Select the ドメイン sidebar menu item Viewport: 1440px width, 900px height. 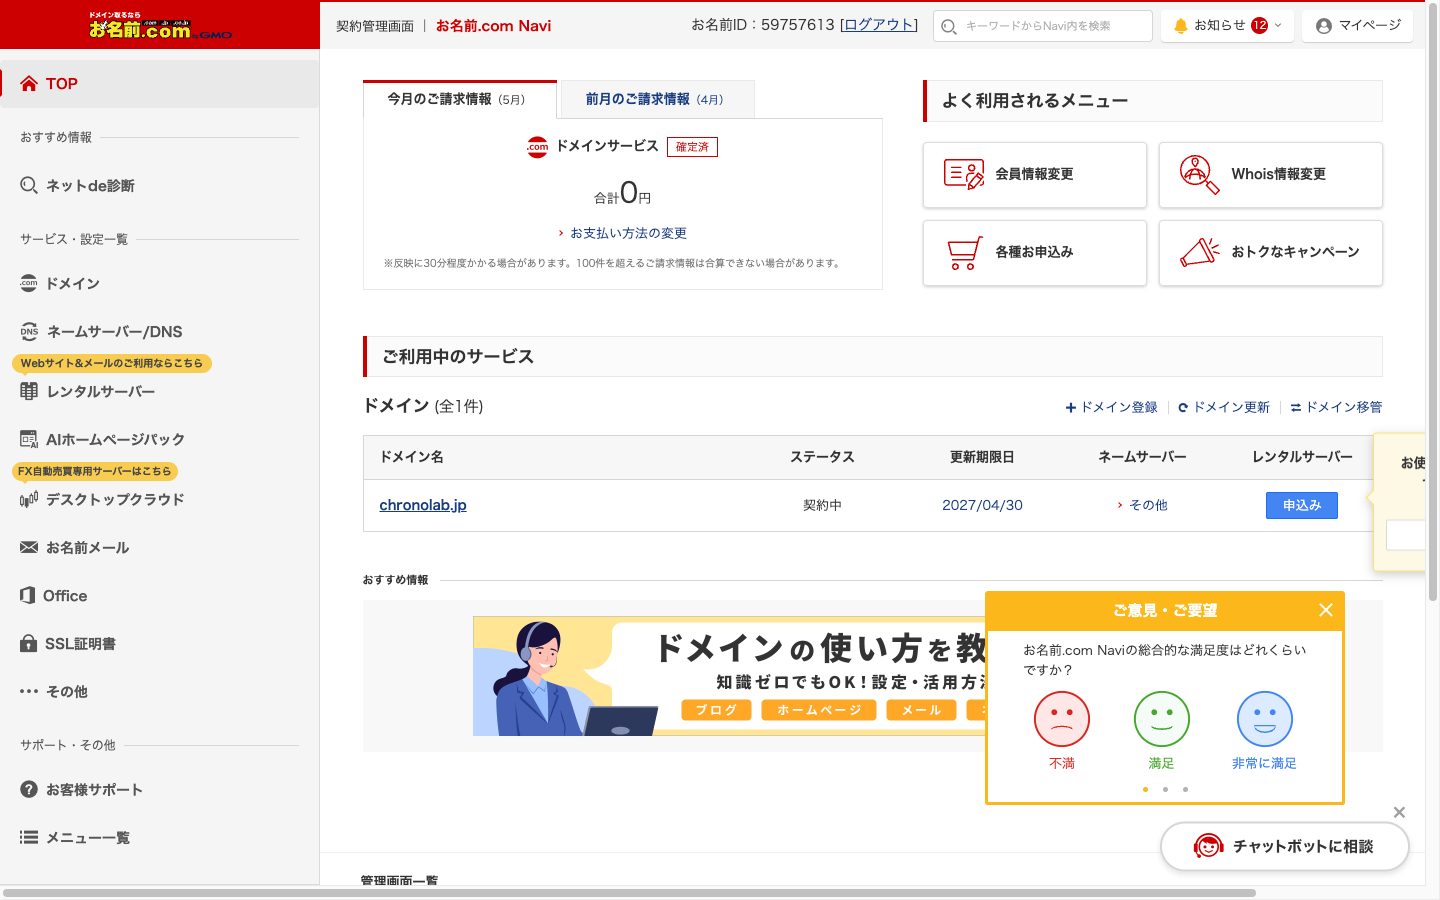(159, 283)
